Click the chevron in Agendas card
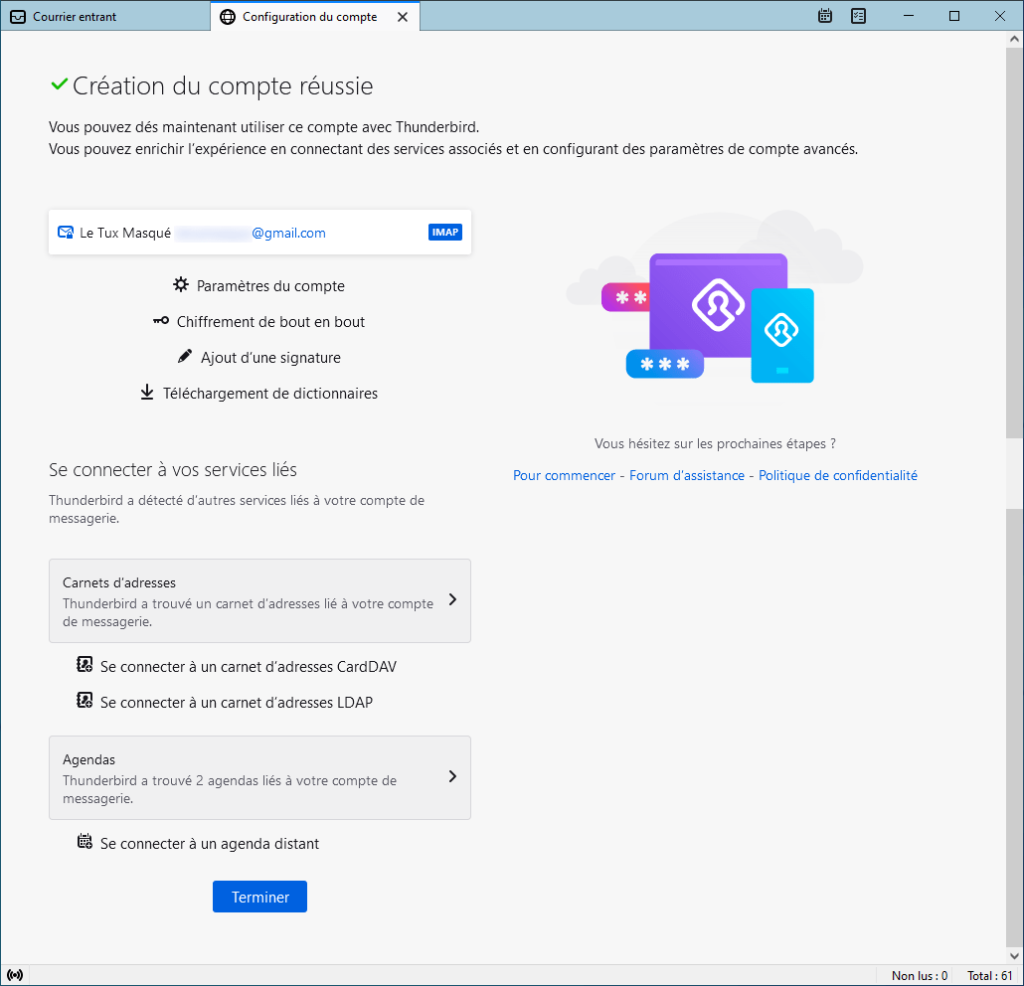The width and height of the screenshot is (1024, 986). pyautogui.click(x=453, y=776)
